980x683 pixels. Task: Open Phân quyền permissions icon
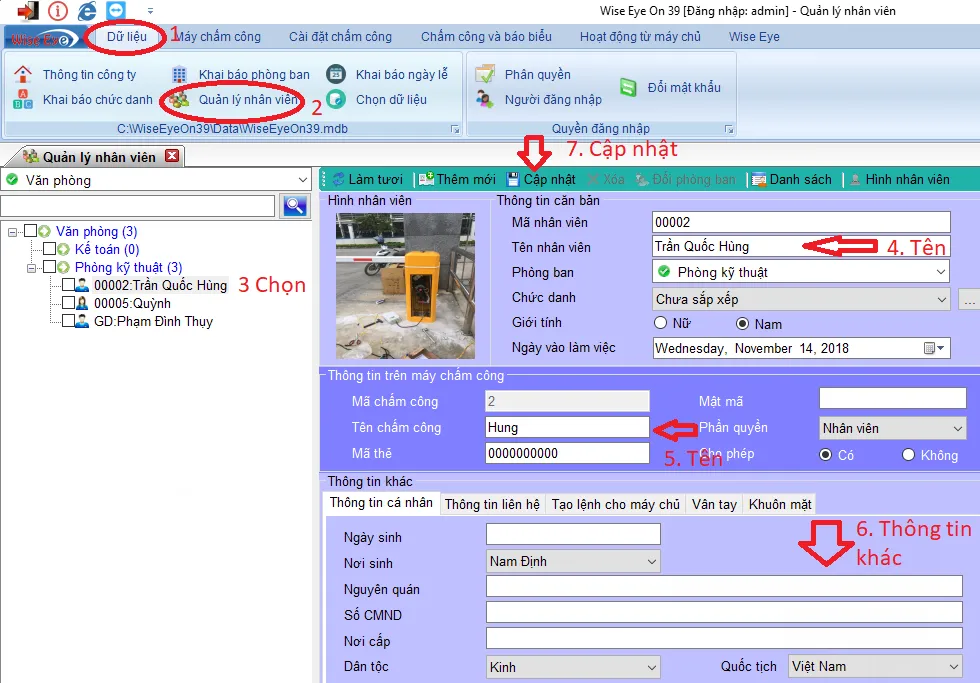coord(485,75)
